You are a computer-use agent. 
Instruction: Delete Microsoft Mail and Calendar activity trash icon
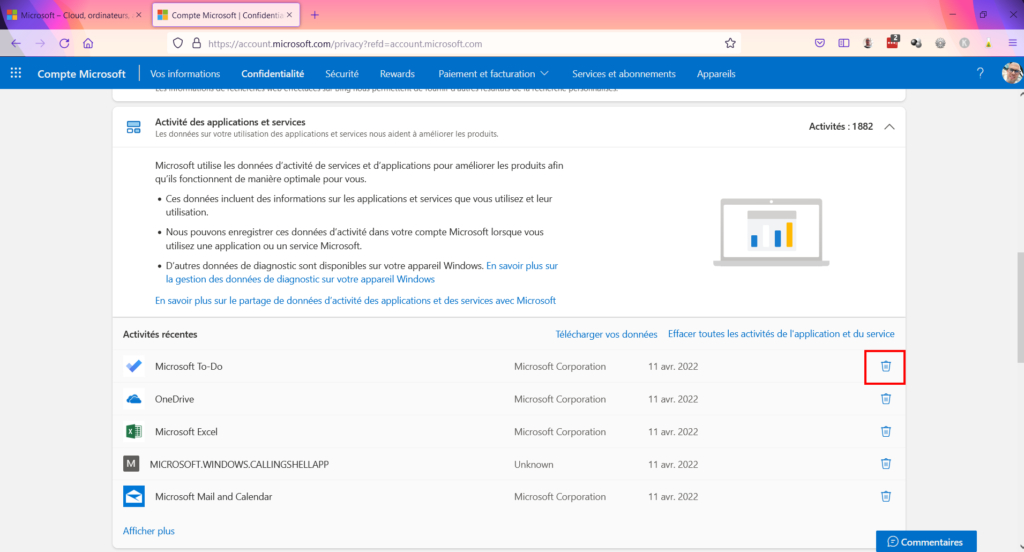pyautogui.click(x=886, y=496)
